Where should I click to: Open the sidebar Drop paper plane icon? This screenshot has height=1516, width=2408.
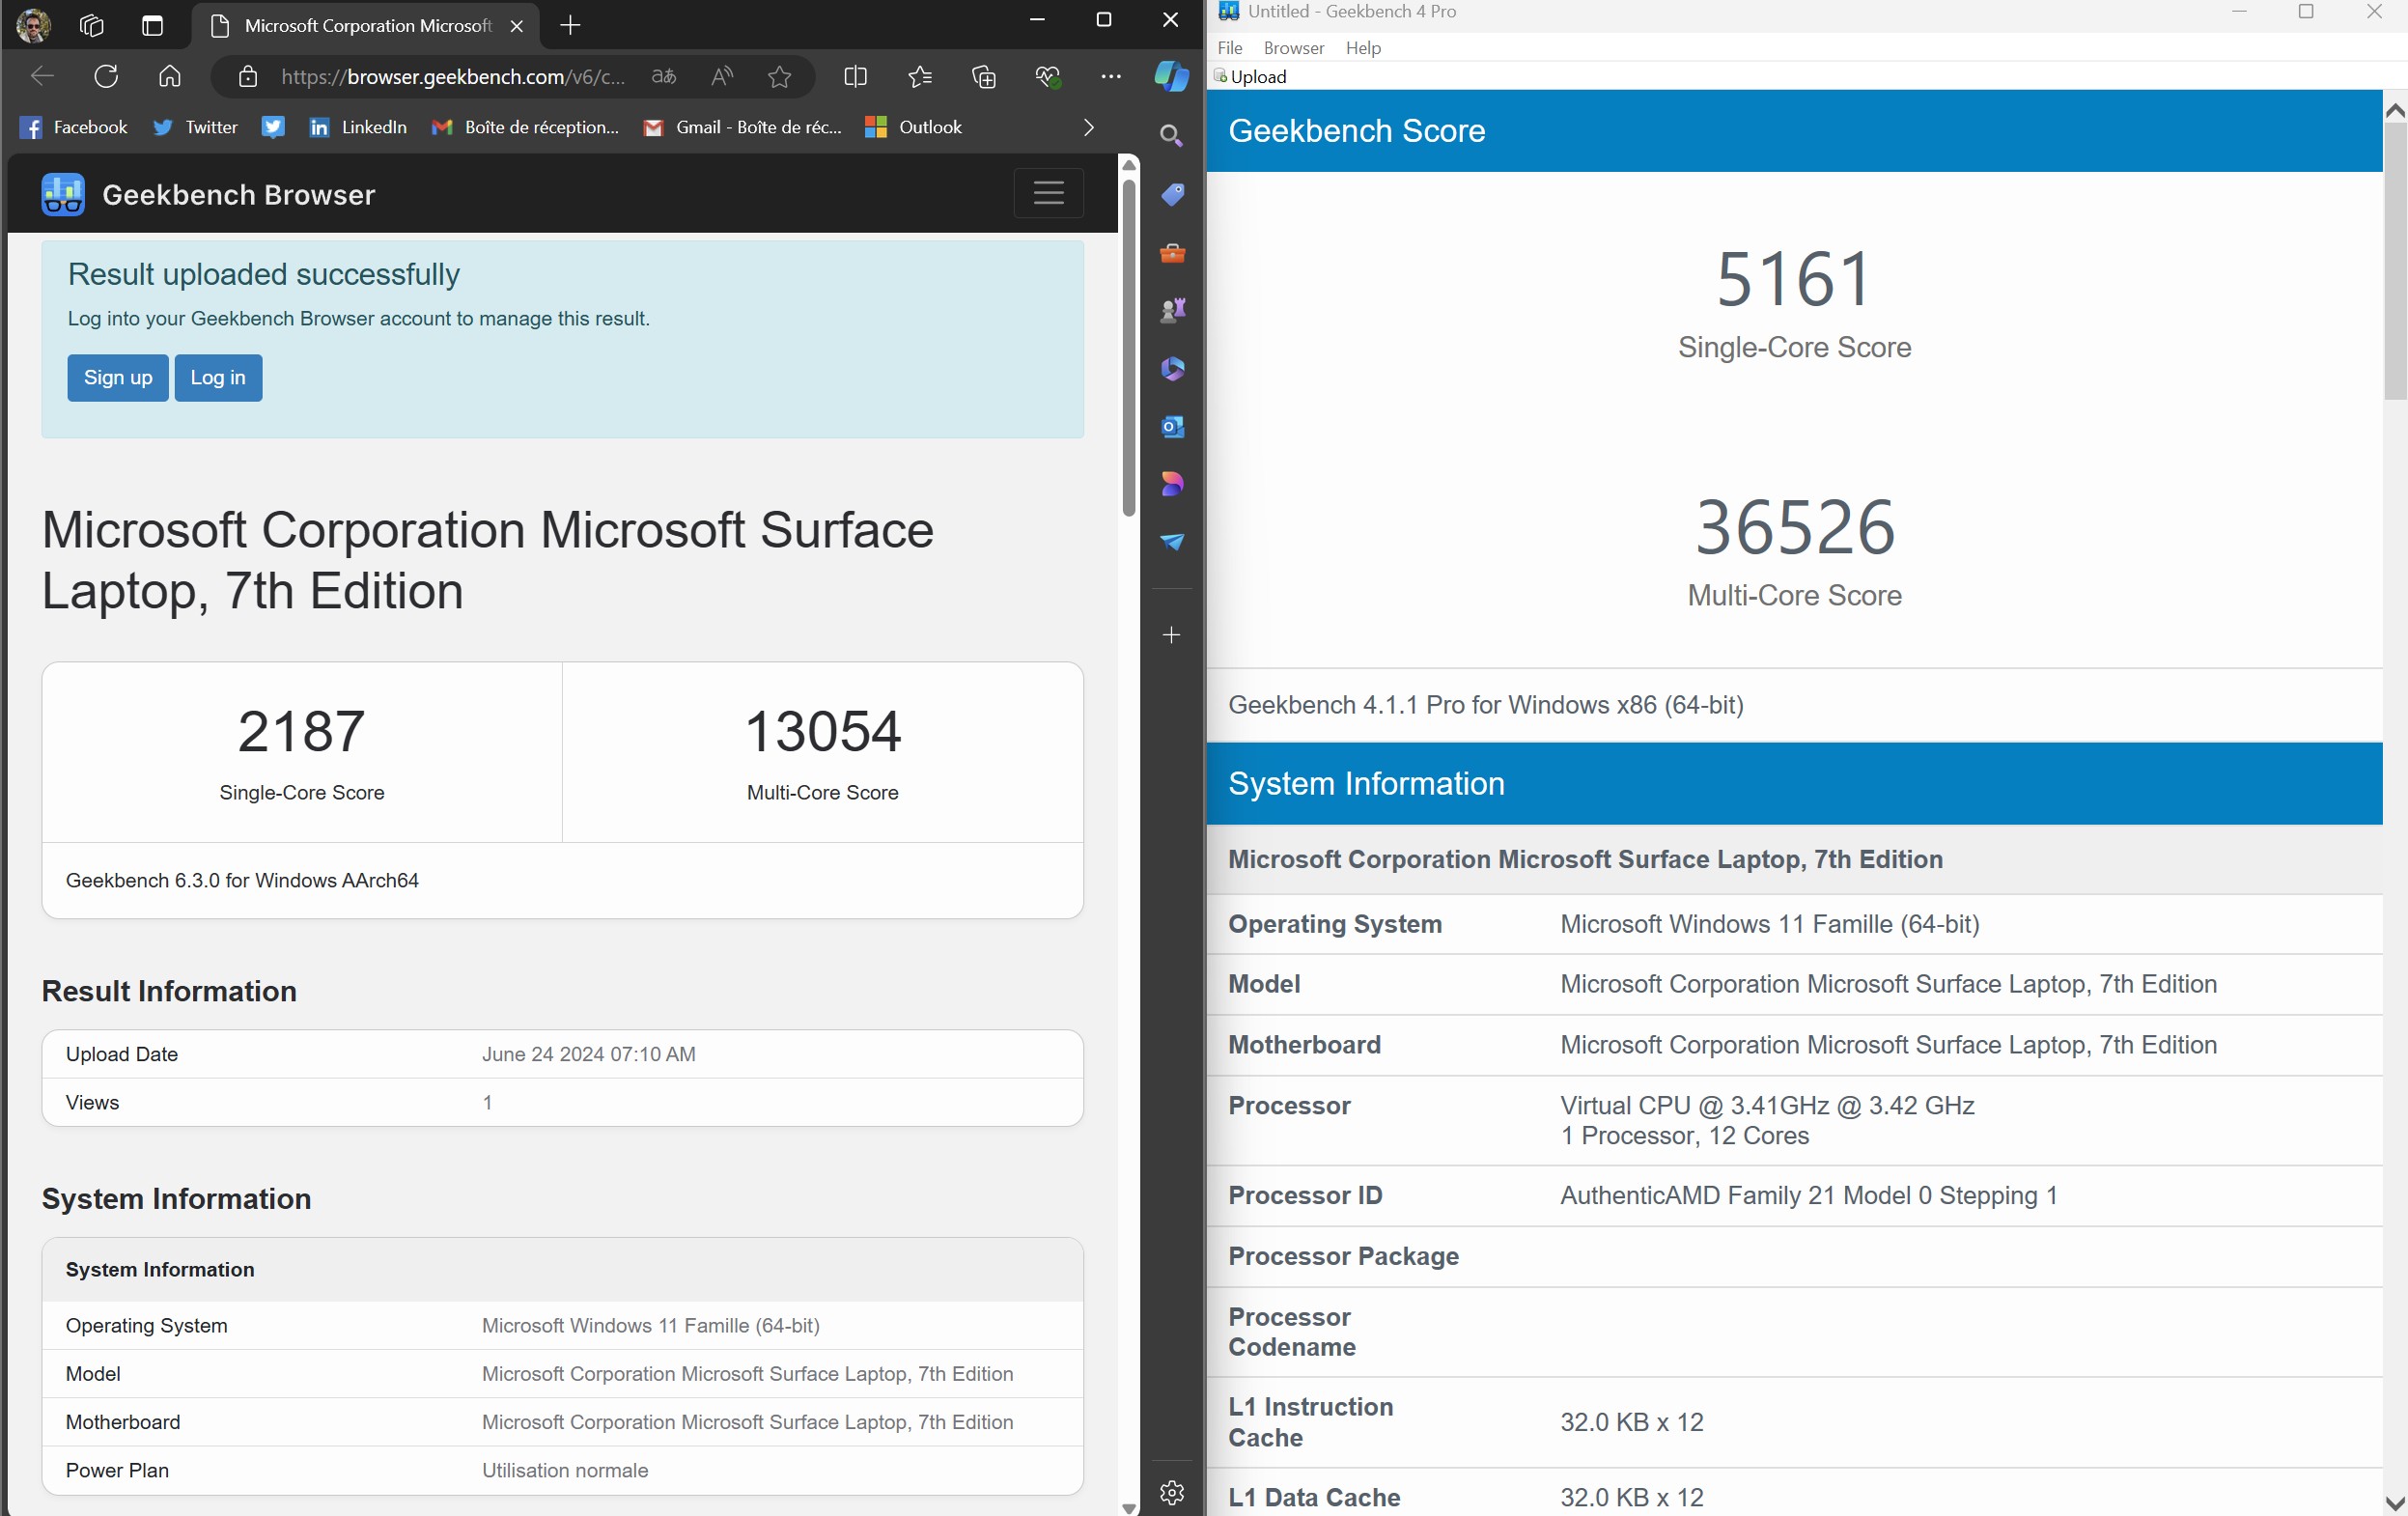click(1172, 542)
